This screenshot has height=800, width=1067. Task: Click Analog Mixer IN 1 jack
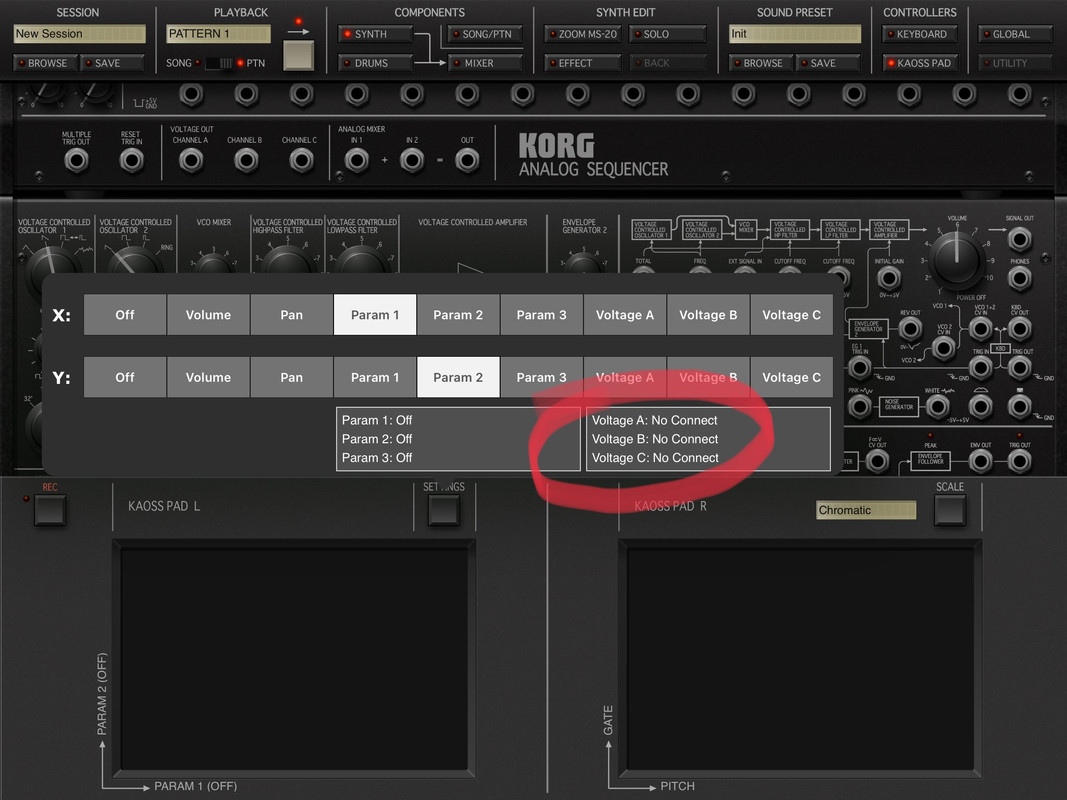click(x=357, y=161)
